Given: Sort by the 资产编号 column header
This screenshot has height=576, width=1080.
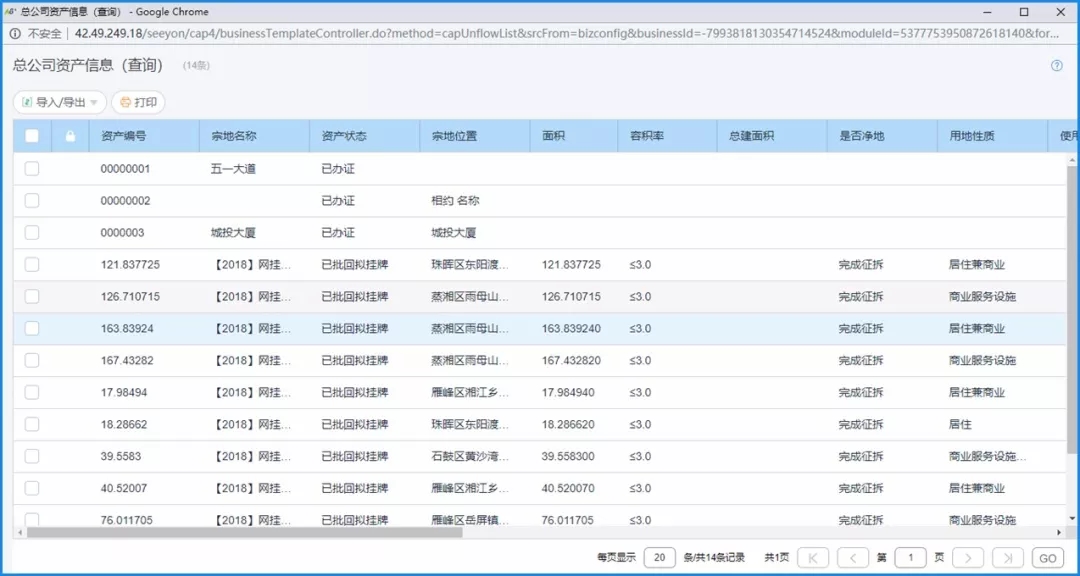Looking at the screenshot, I should (x=124, y=136).
